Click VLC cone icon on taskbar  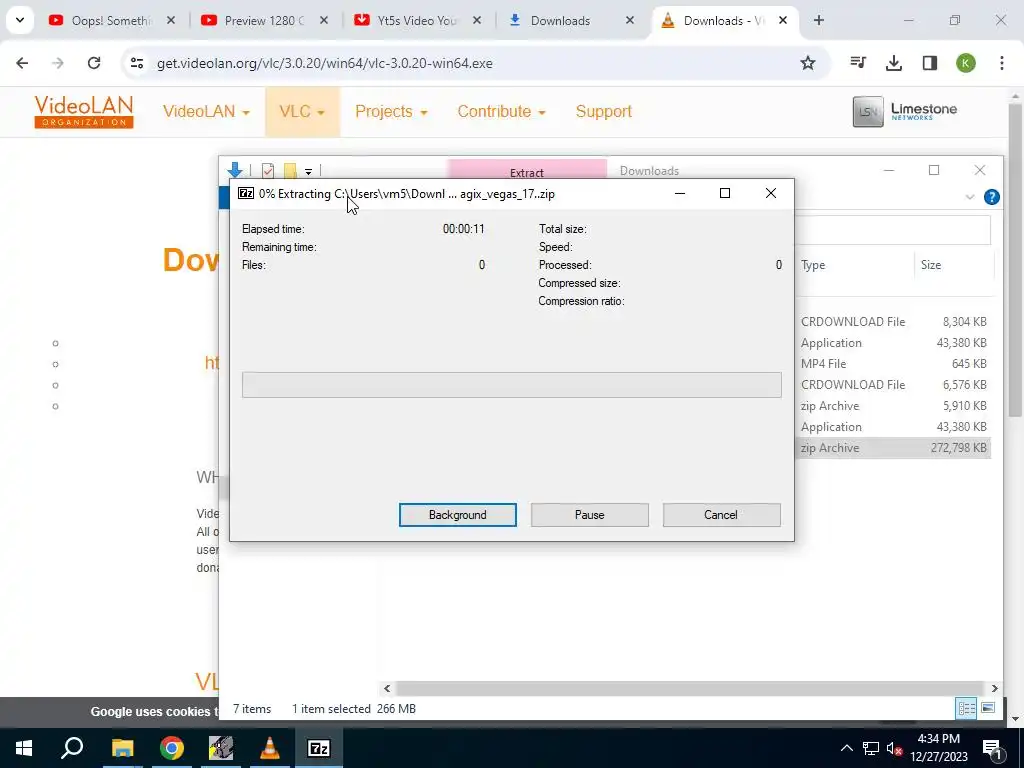click(x=269, y=748)
